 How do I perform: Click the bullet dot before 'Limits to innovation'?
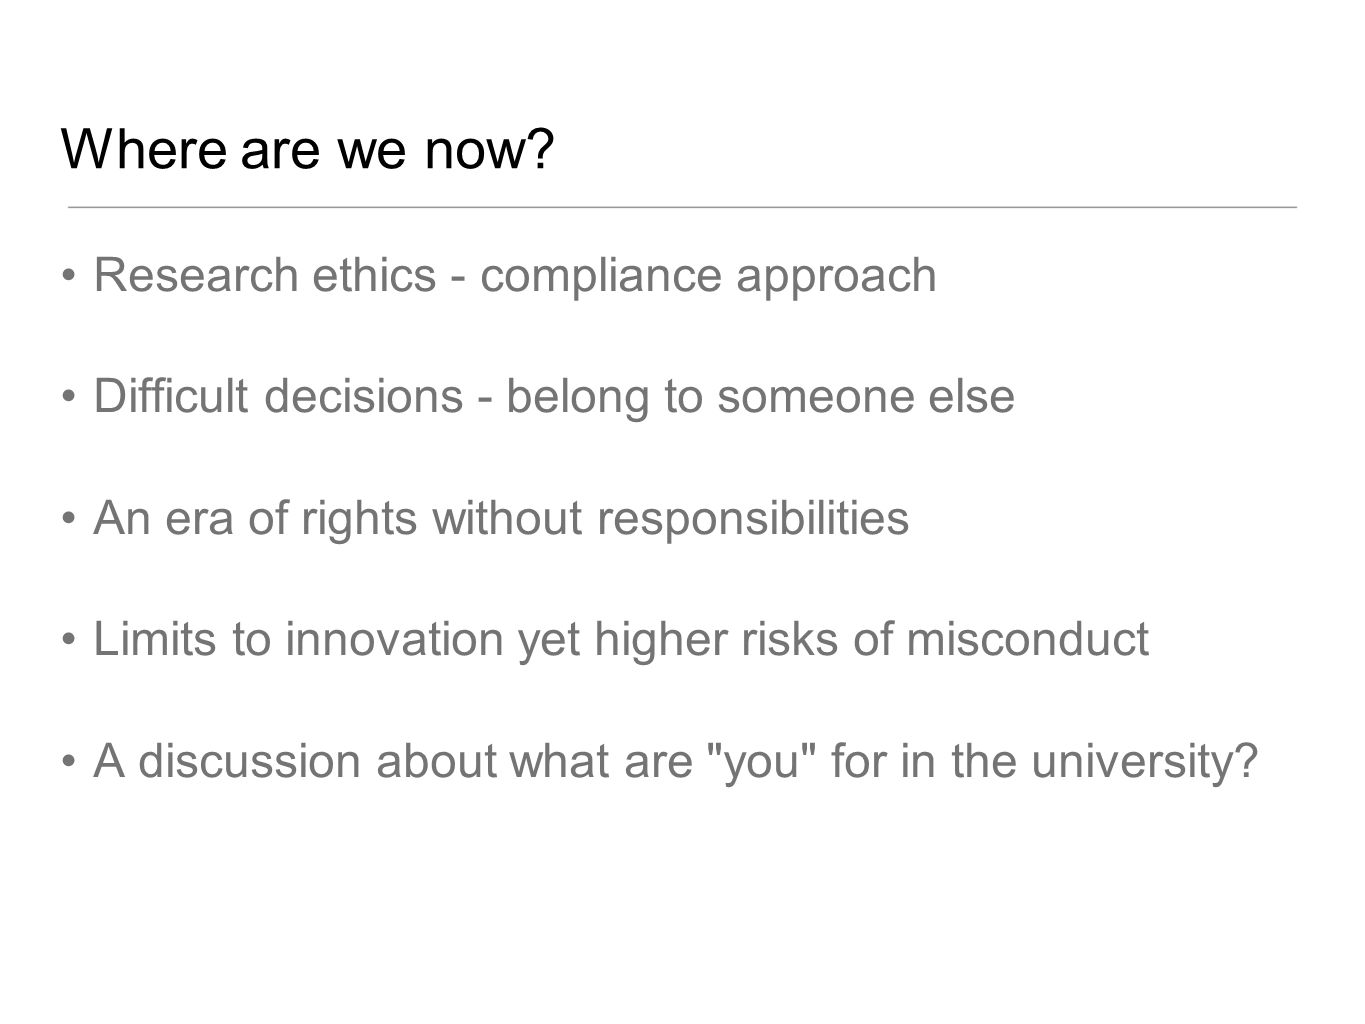coord(69,641)
